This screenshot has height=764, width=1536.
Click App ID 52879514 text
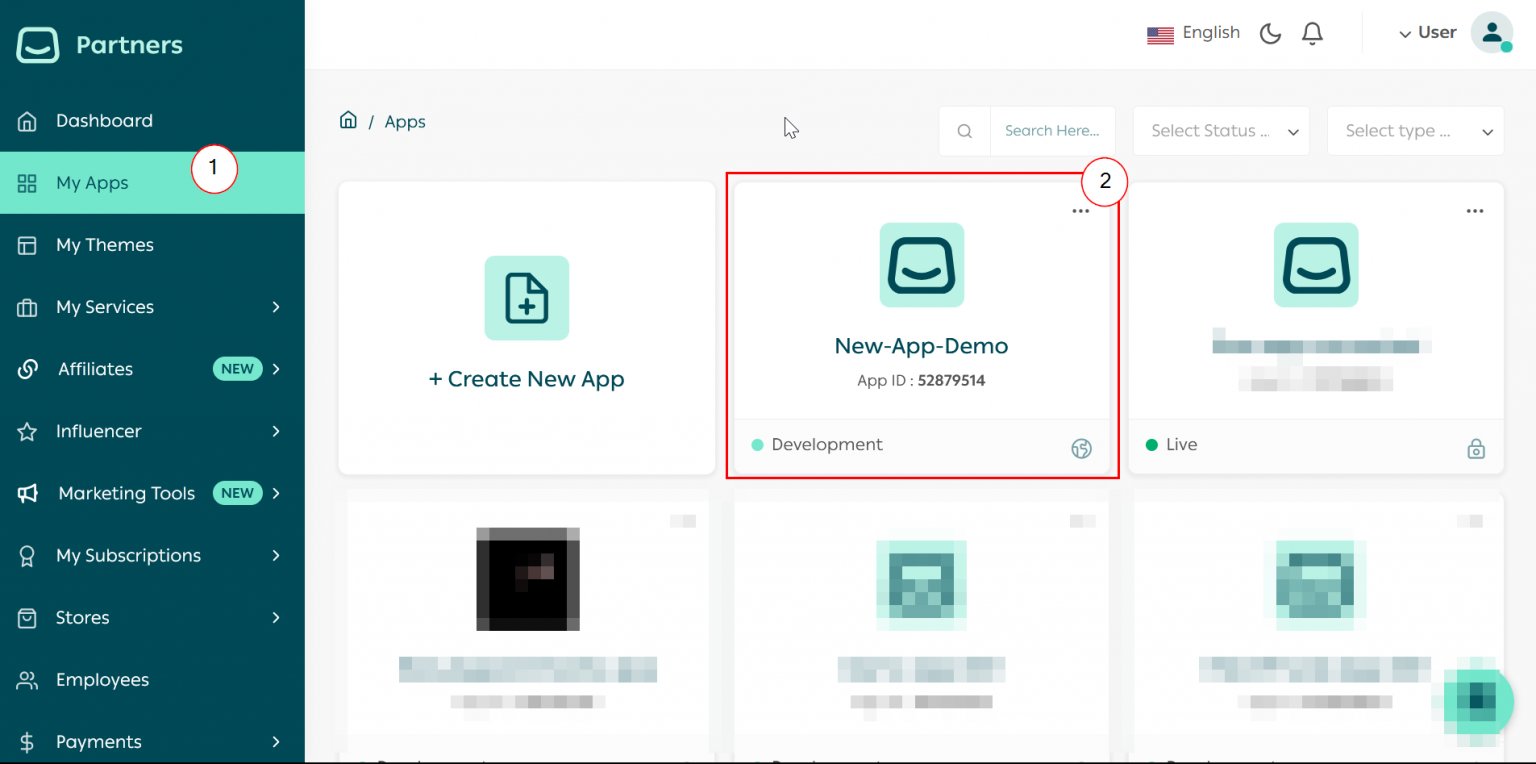(921, 381)
